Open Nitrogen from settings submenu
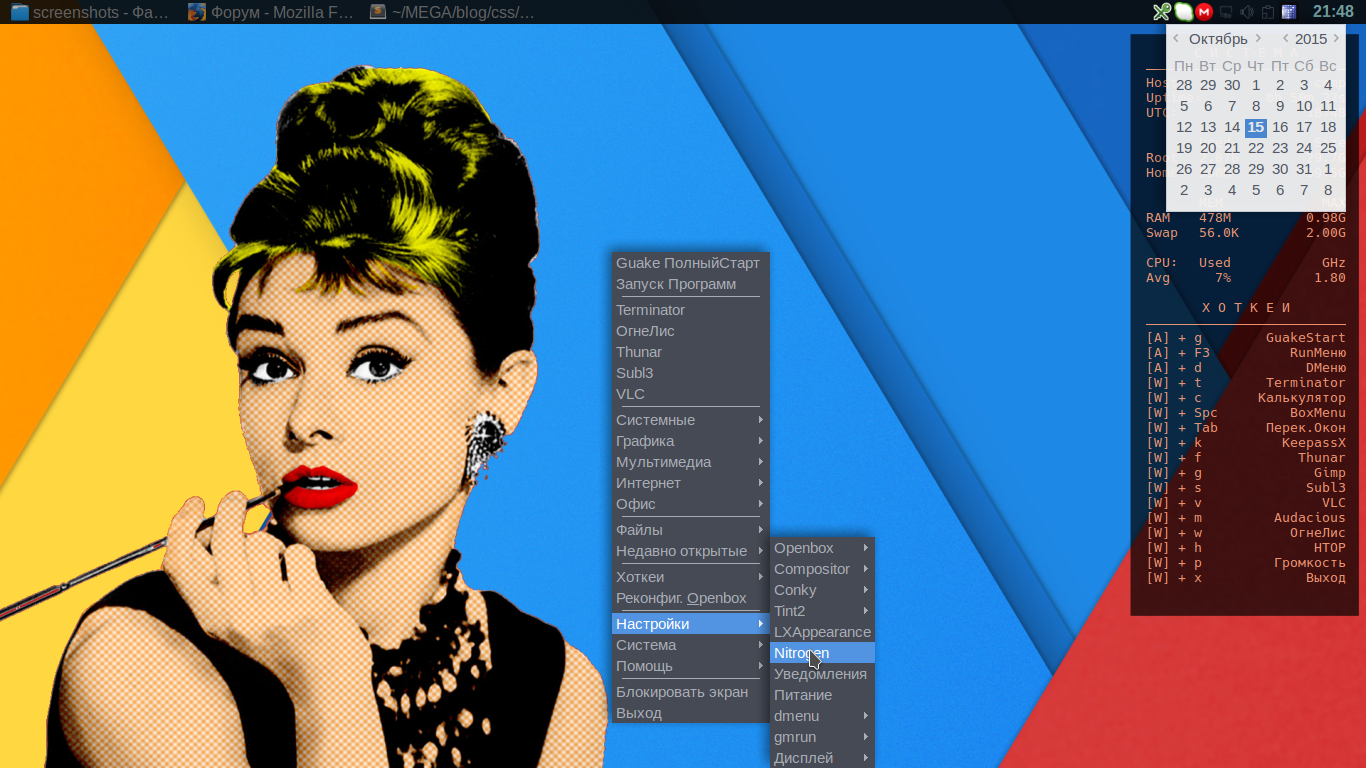This screenshot has height=768, width=1366. coord(822,653)
